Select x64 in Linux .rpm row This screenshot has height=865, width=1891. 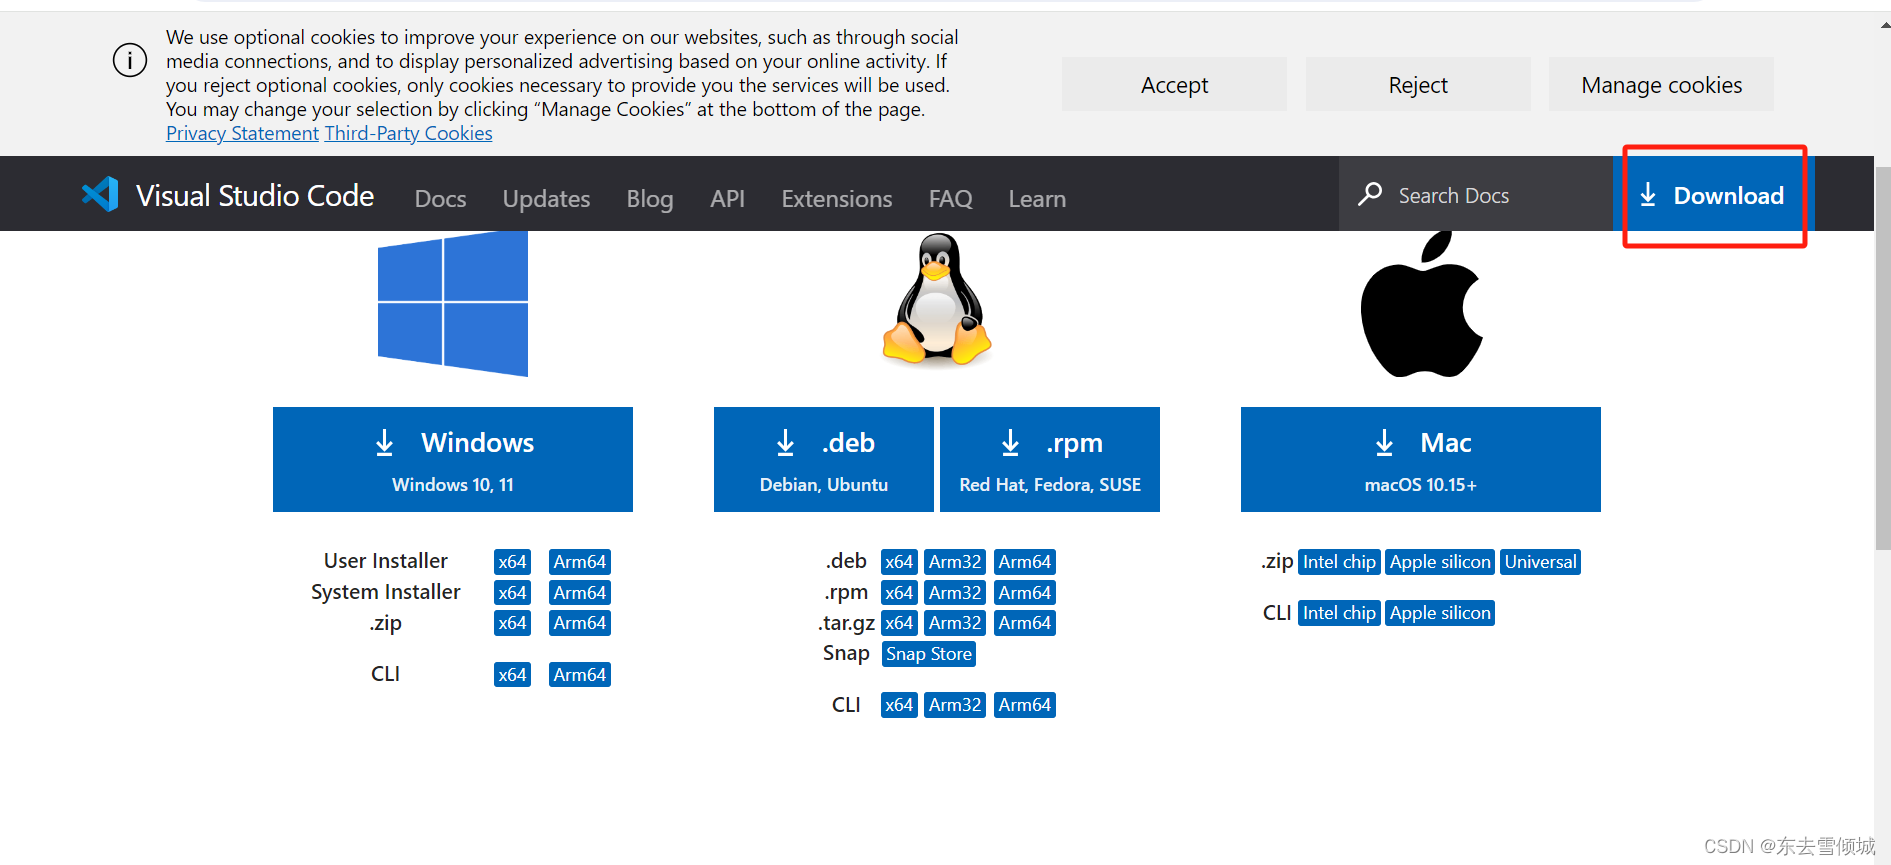[x=899, y=593]
